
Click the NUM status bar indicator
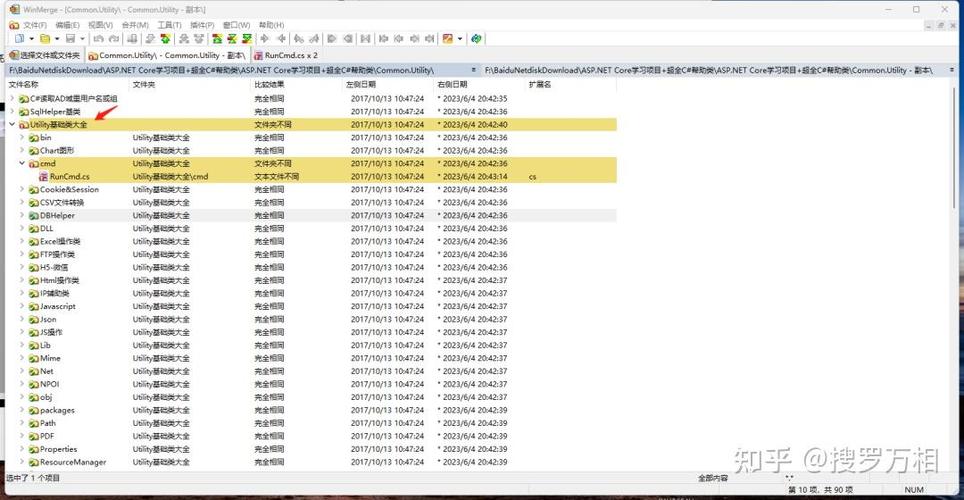point(914,490)
